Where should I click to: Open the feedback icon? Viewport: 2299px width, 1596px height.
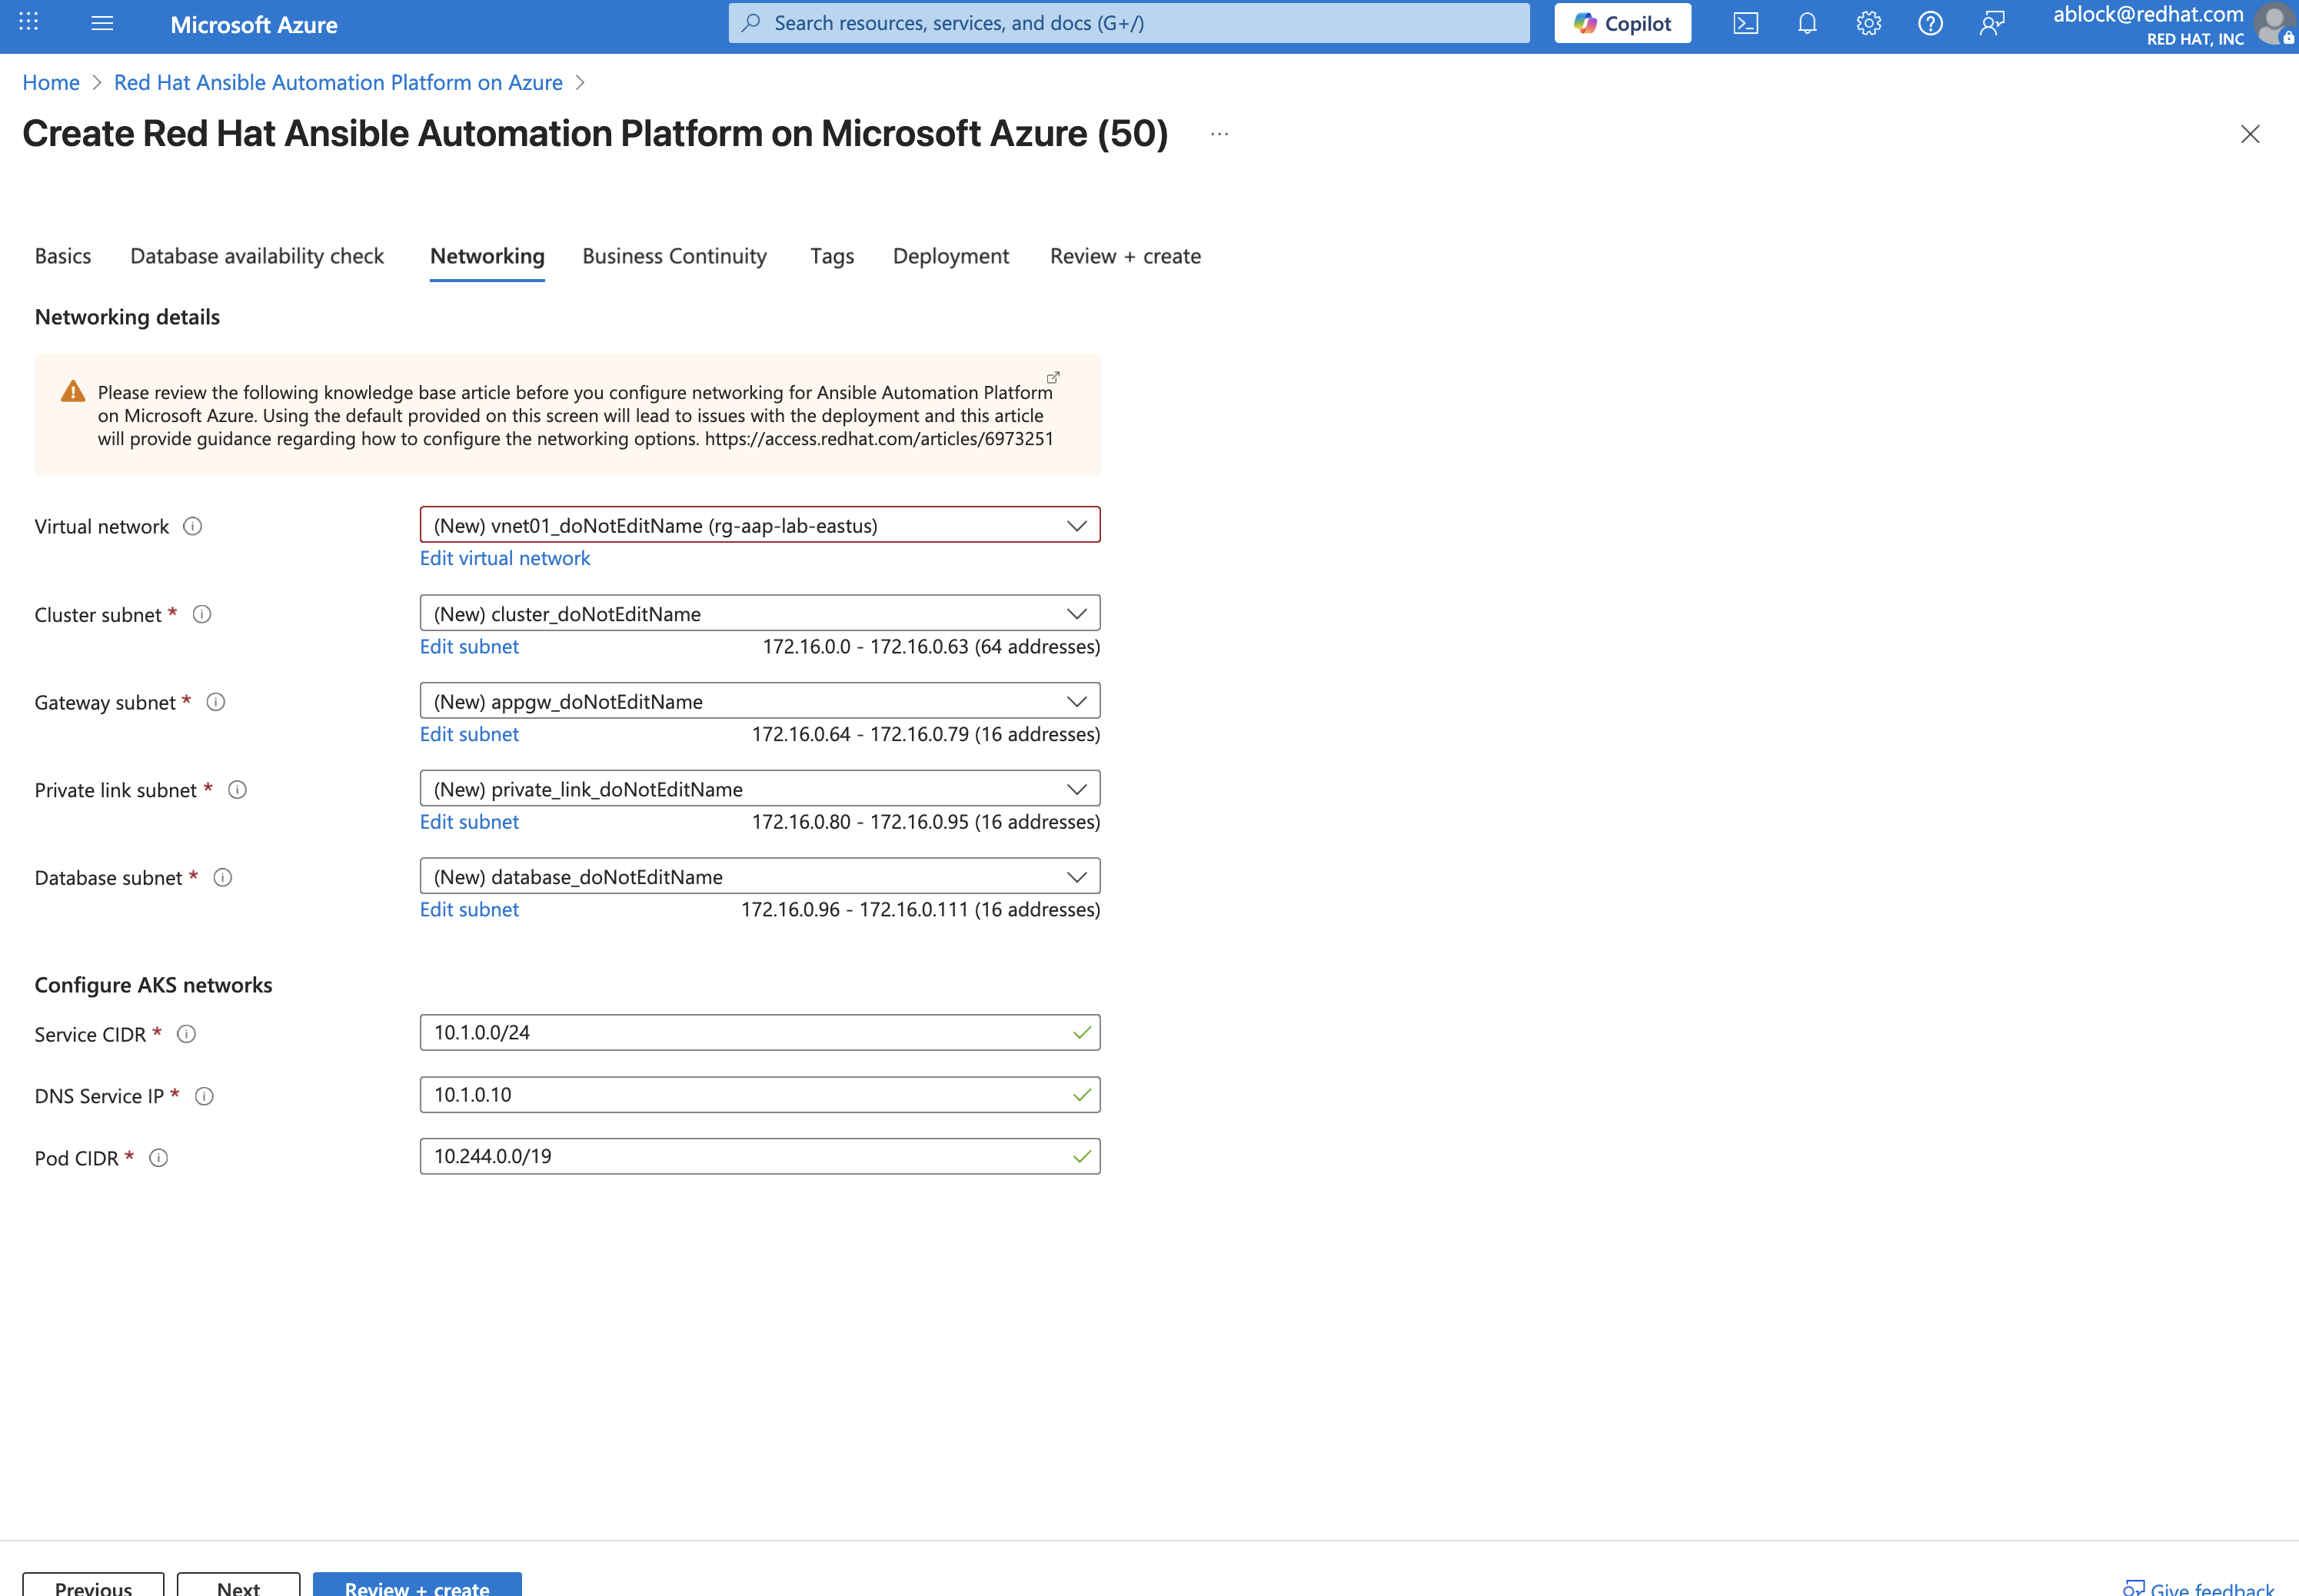(x=1992, y=23)
